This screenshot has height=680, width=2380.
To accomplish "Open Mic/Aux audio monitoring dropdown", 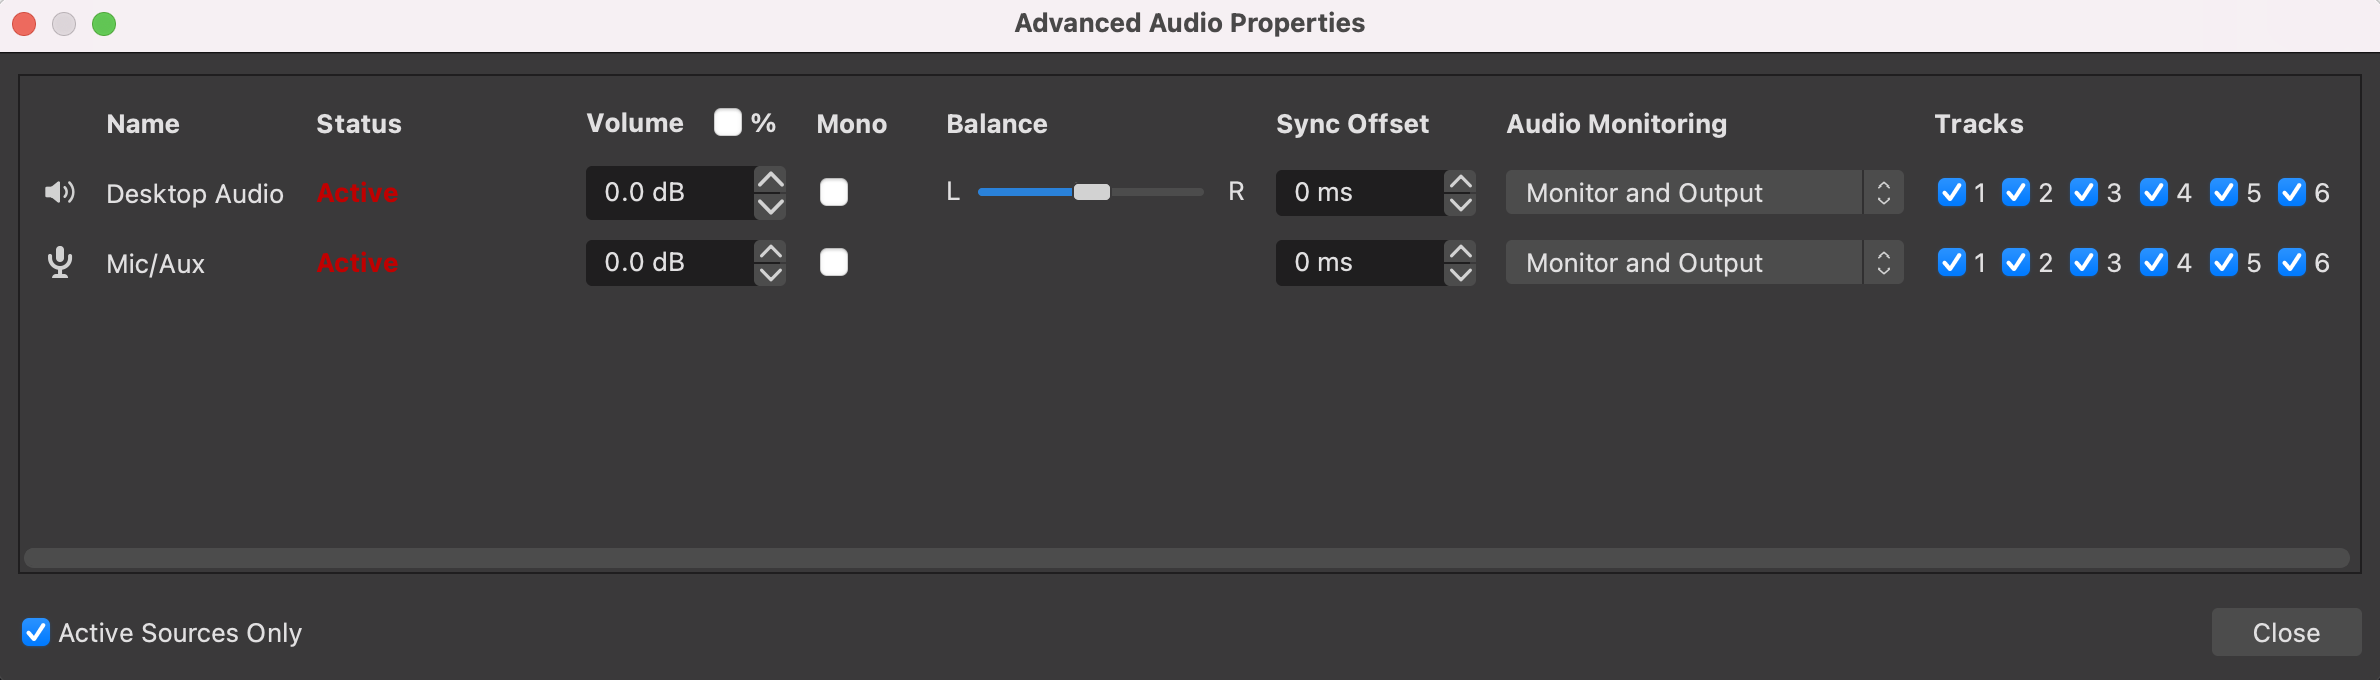I will [1704, 262].
